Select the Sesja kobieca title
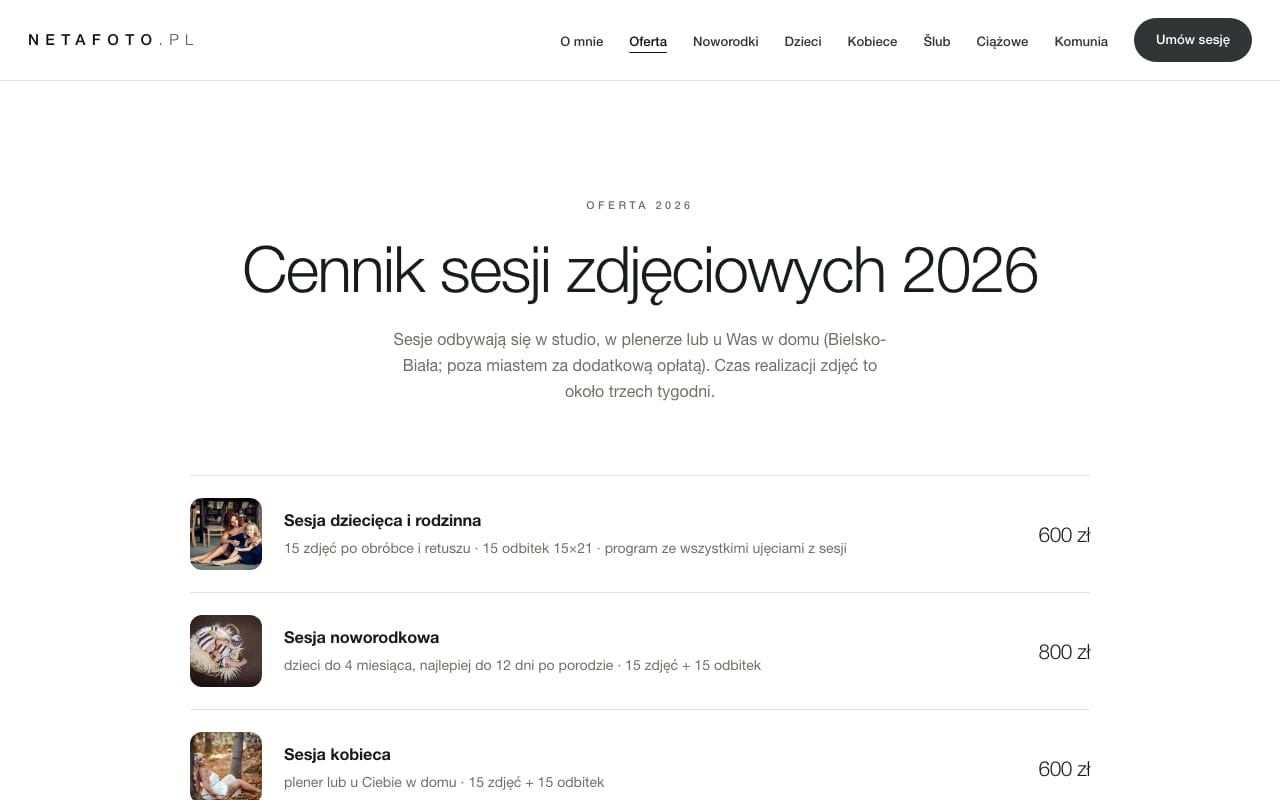This screenshot has width=1280, height=800. [337, 754]
